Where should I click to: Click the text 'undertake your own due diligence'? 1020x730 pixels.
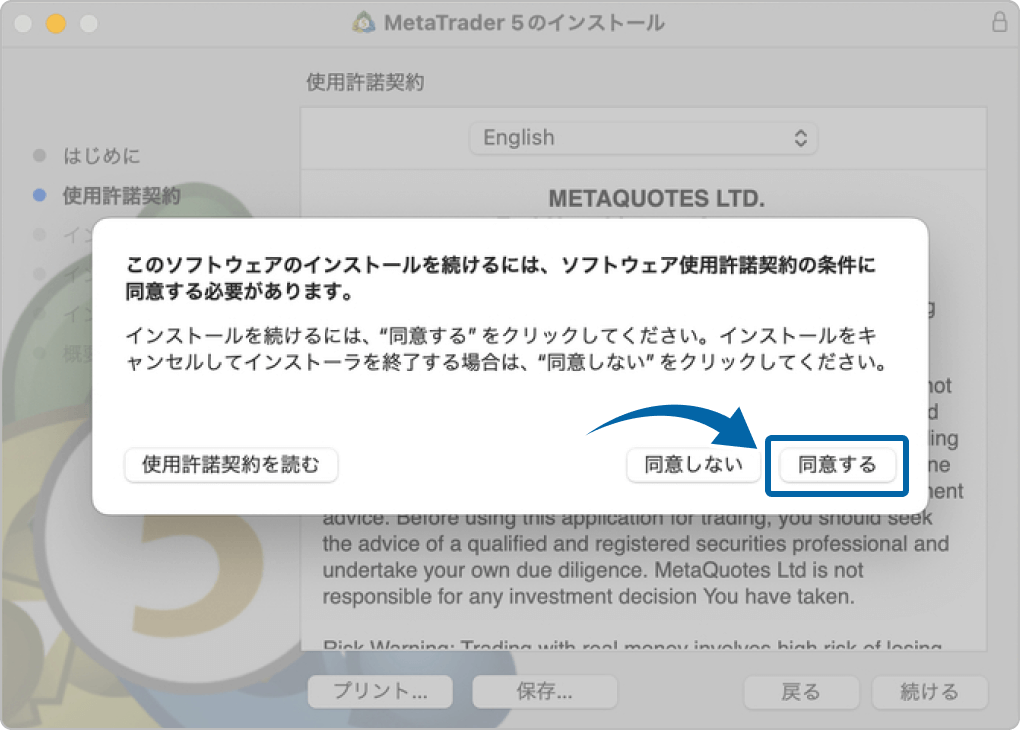click(485, 570)
